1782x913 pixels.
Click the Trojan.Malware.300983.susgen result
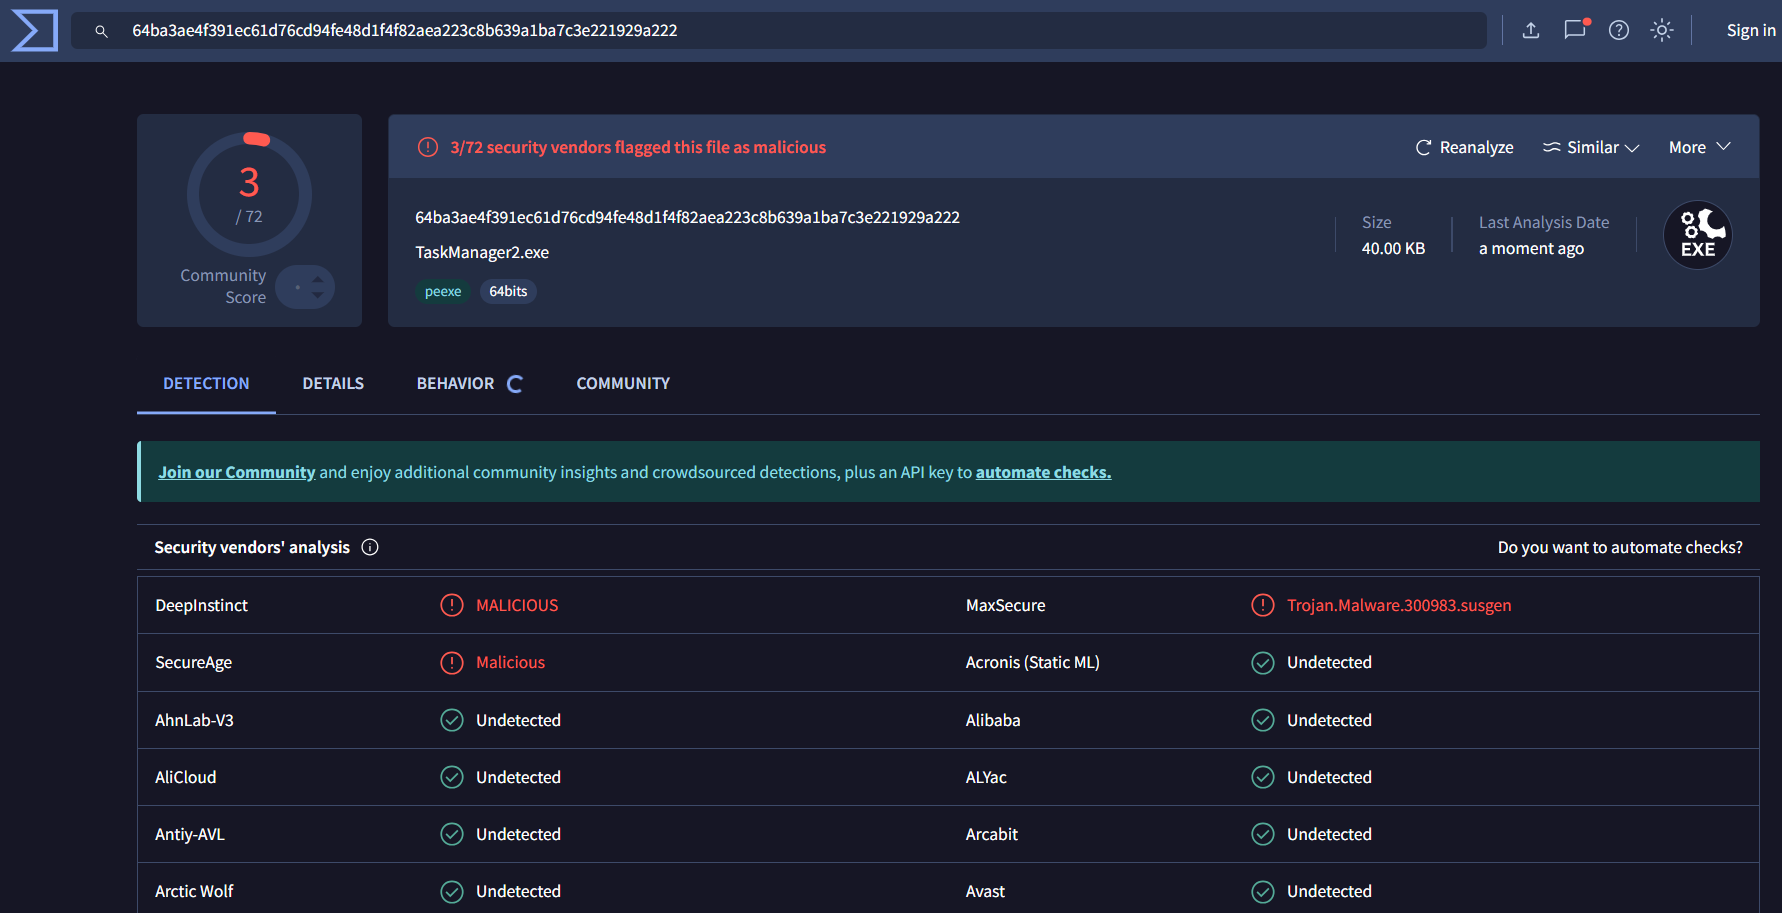1399,605
